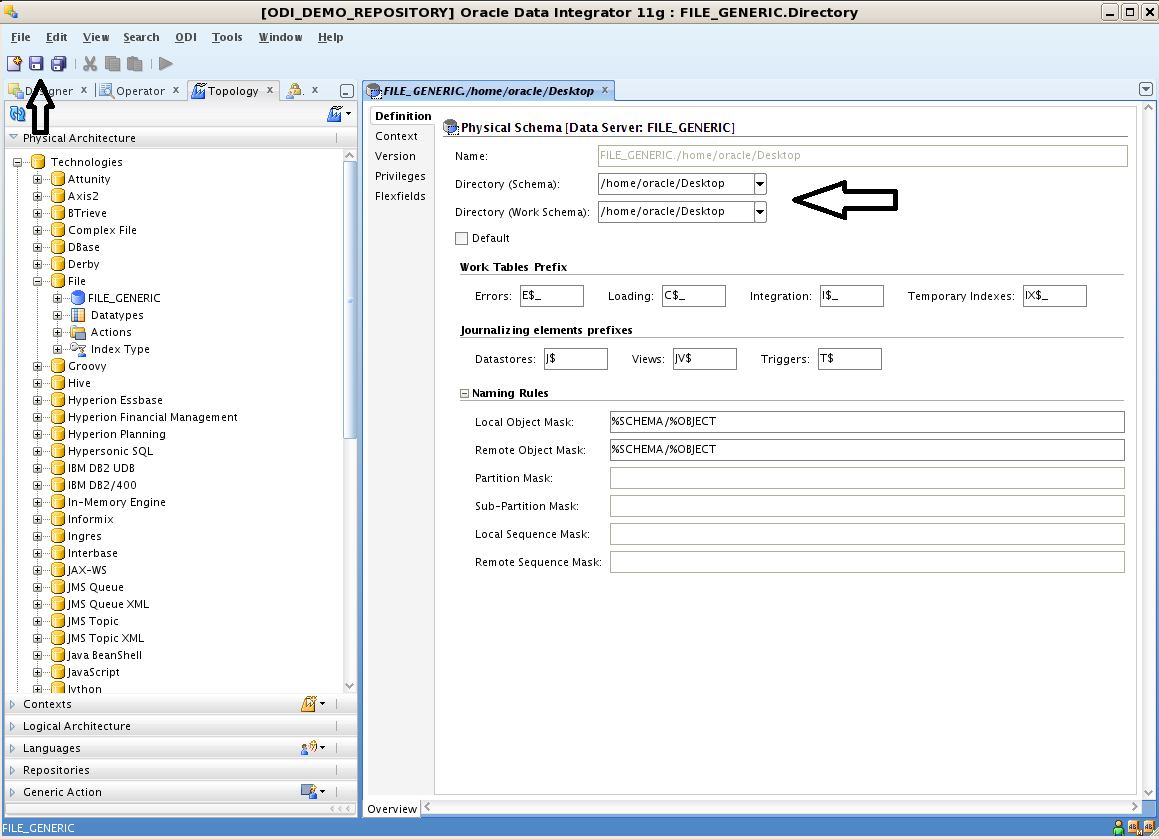Minimize the navigator panel
The image size is (1159, 839).
[x=347, y=91]
